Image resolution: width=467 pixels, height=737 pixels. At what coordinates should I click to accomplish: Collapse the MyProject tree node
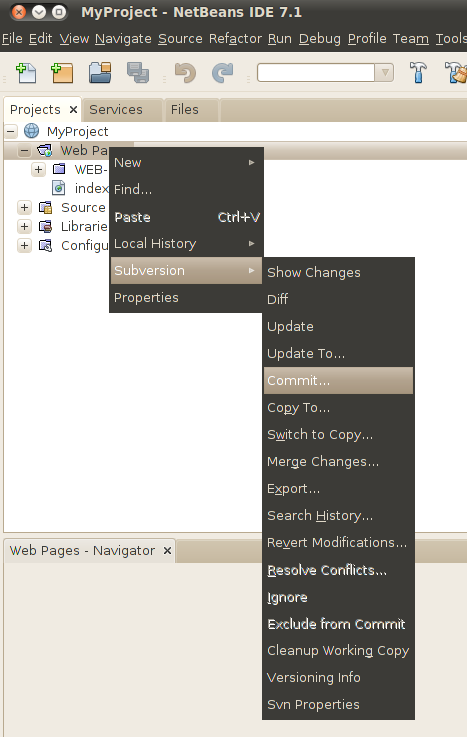pos(11,131)
